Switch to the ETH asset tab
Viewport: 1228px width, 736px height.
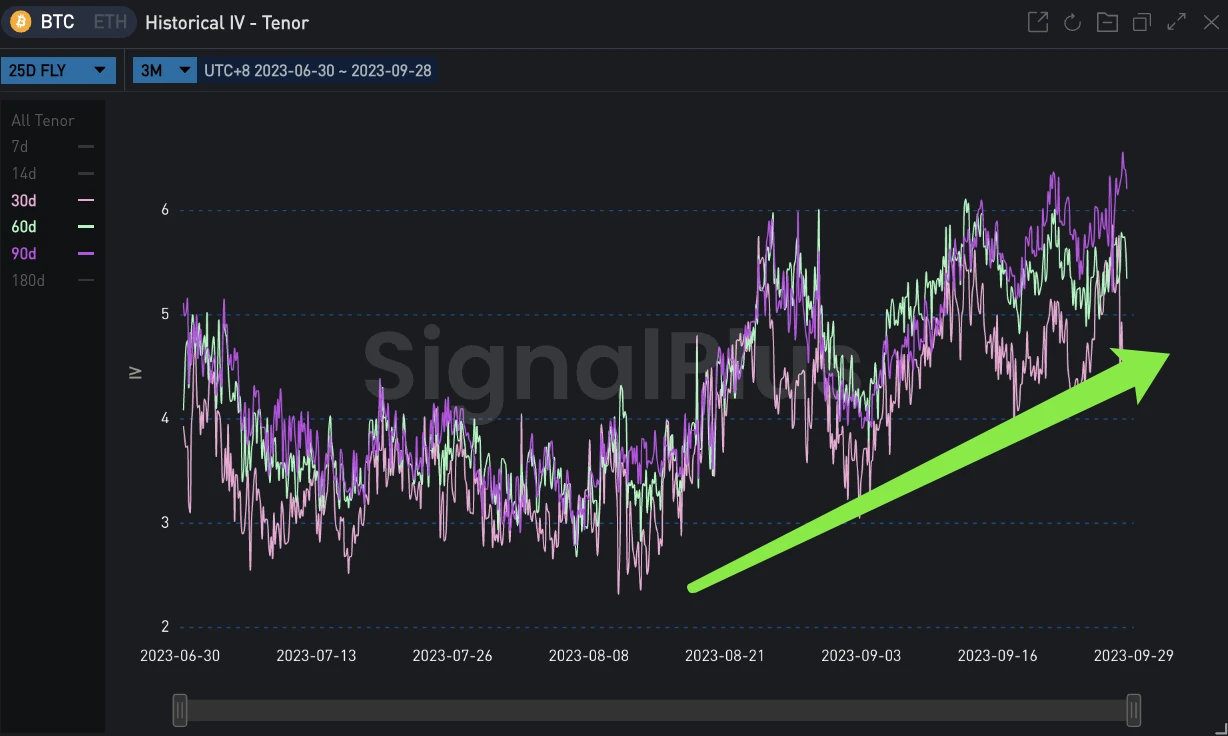coord(108,22)
